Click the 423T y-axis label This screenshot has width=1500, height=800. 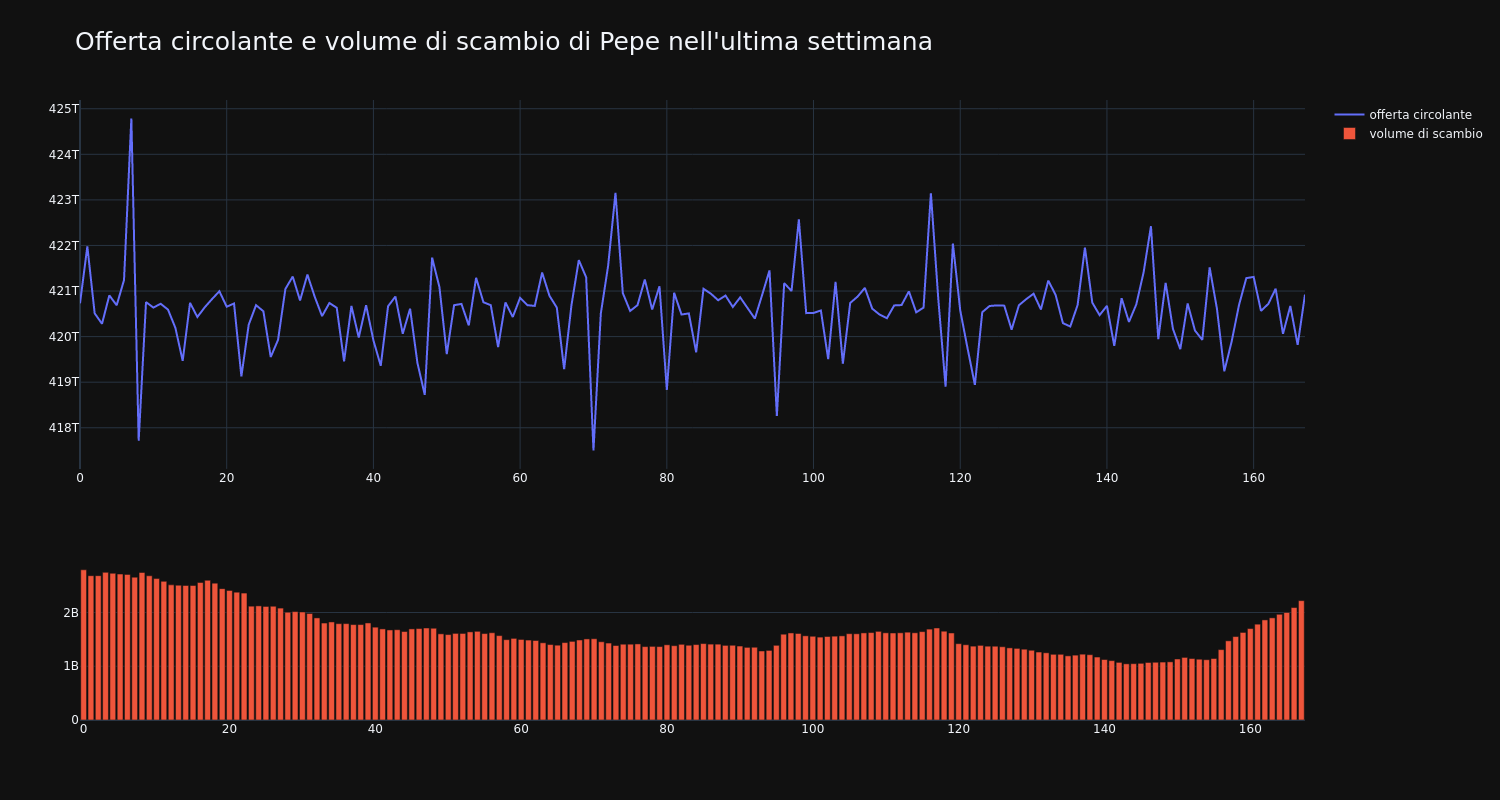click(63, 199)
